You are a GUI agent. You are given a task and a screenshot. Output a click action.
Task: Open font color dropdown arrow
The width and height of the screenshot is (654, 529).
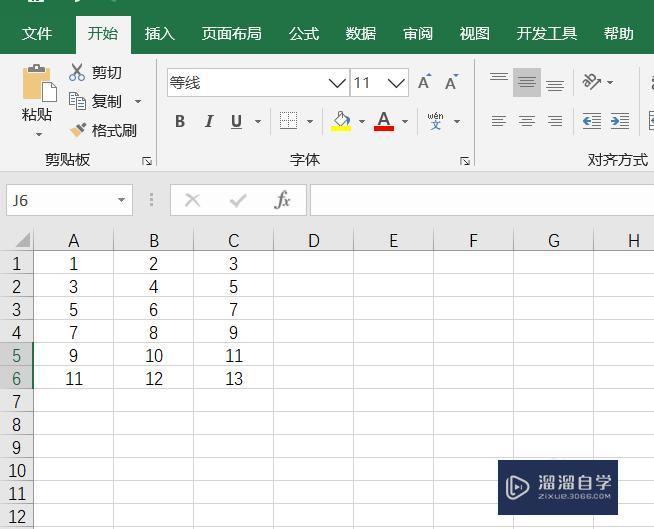(405, 122)
